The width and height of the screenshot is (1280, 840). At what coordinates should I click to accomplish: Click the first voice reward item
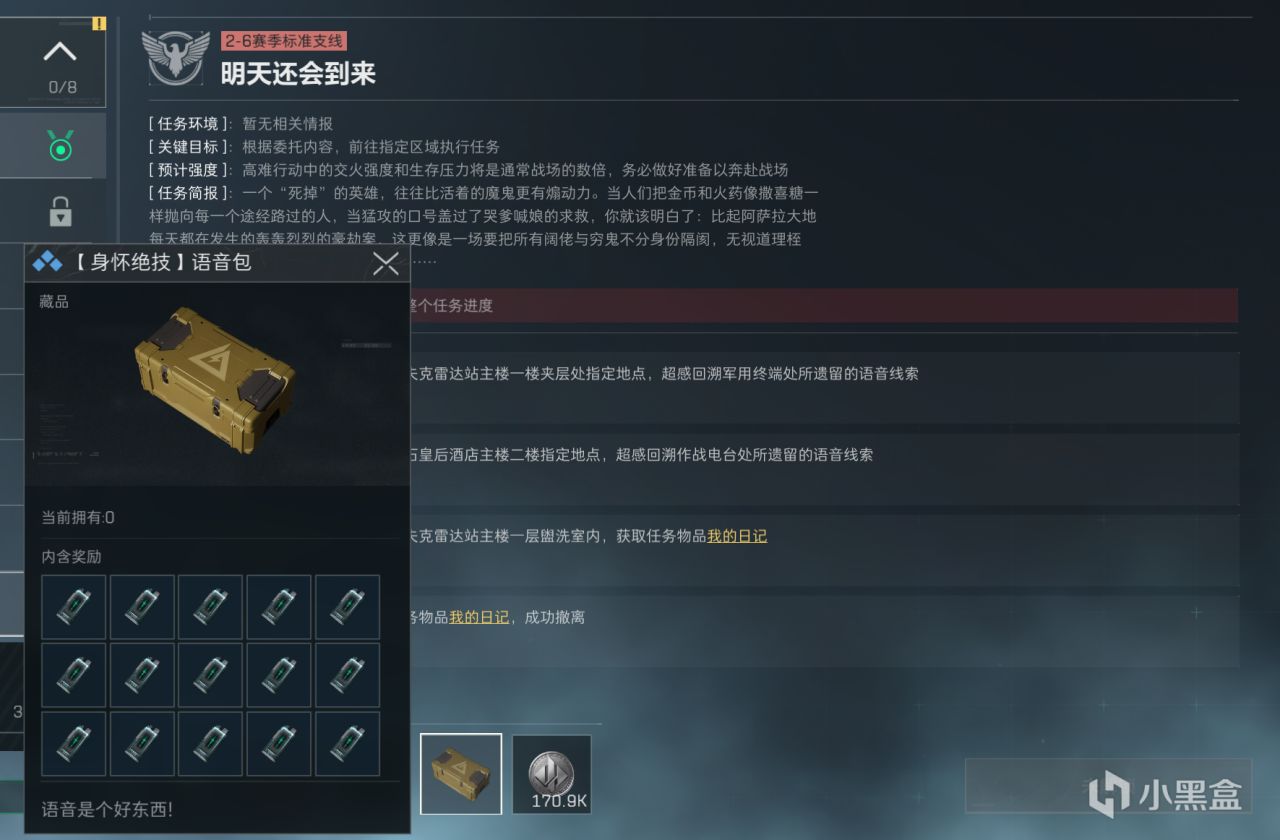point(74,607)
